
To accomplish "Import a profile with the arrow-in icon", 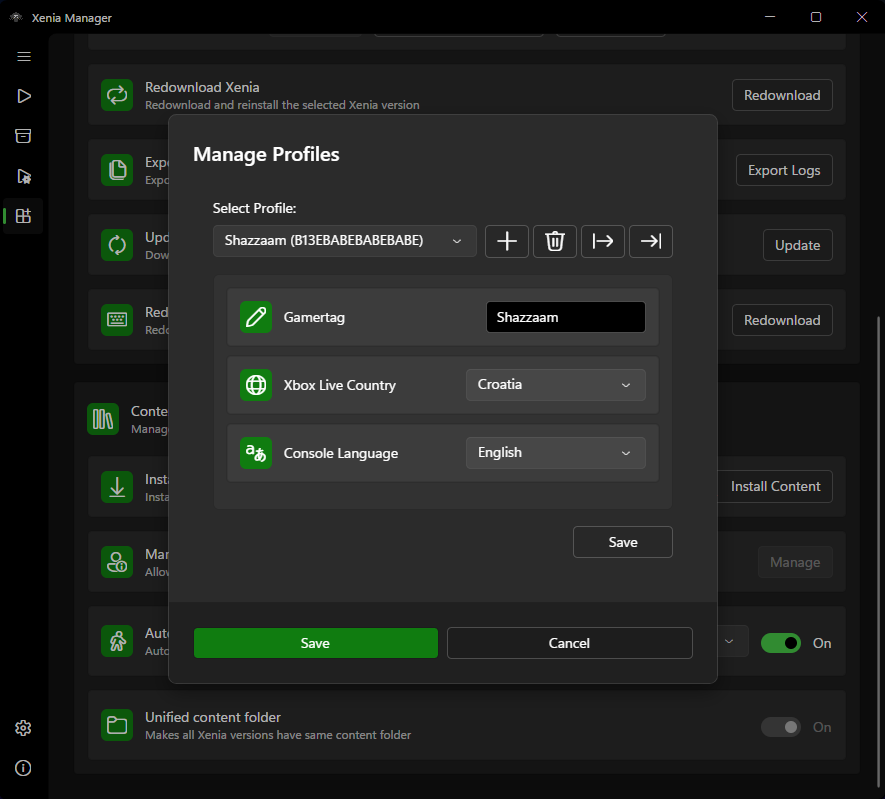I will tap(650, 241).
